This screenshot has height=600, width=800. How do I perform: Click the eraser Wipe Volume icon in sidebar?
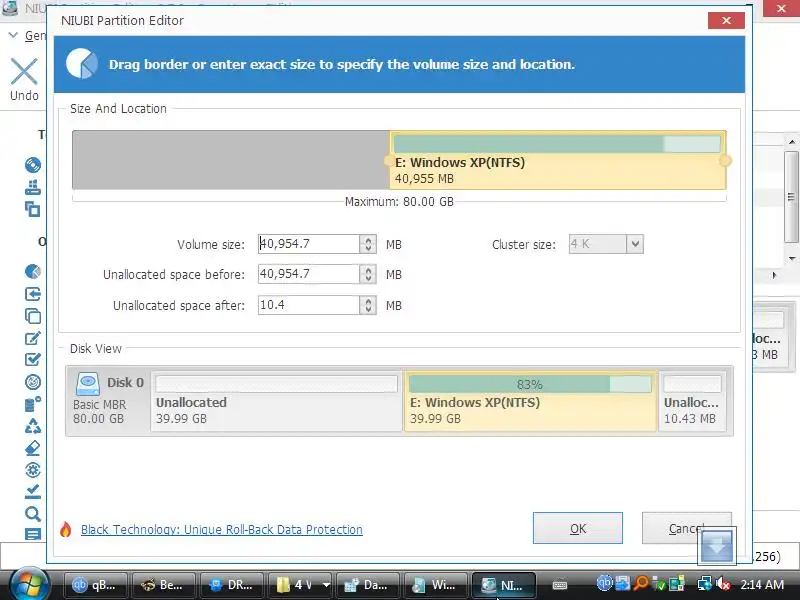point(33,448)
